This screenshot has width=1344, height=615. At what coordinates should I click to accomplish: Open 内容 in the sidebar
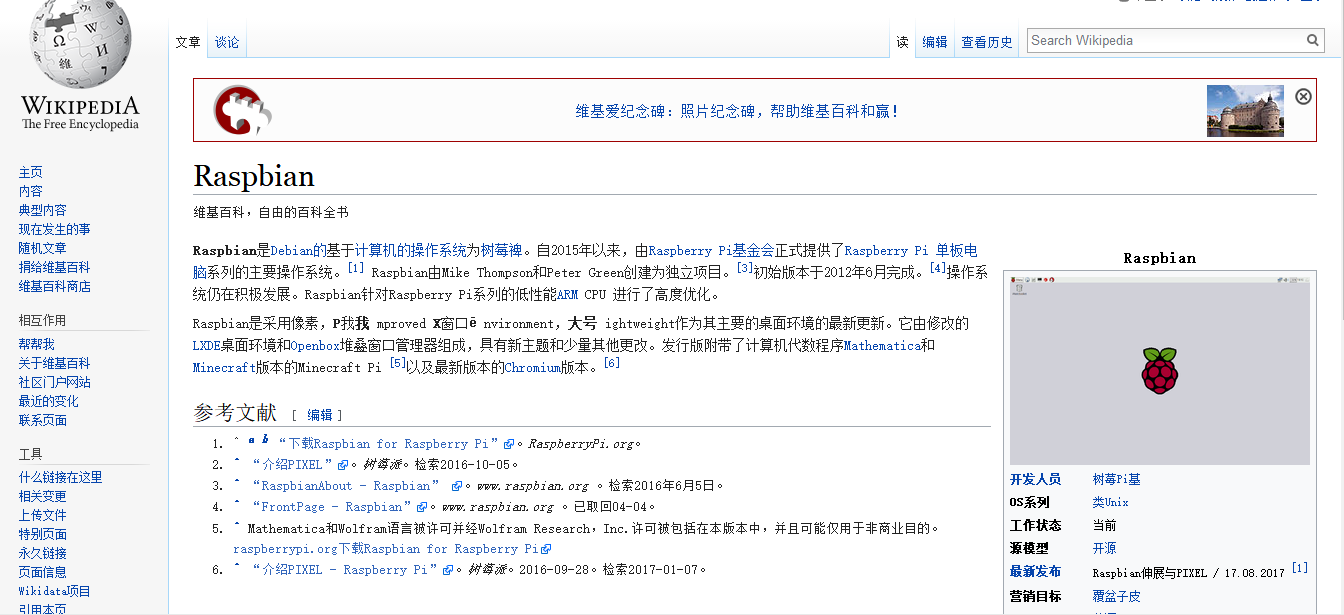click(31, 191)
